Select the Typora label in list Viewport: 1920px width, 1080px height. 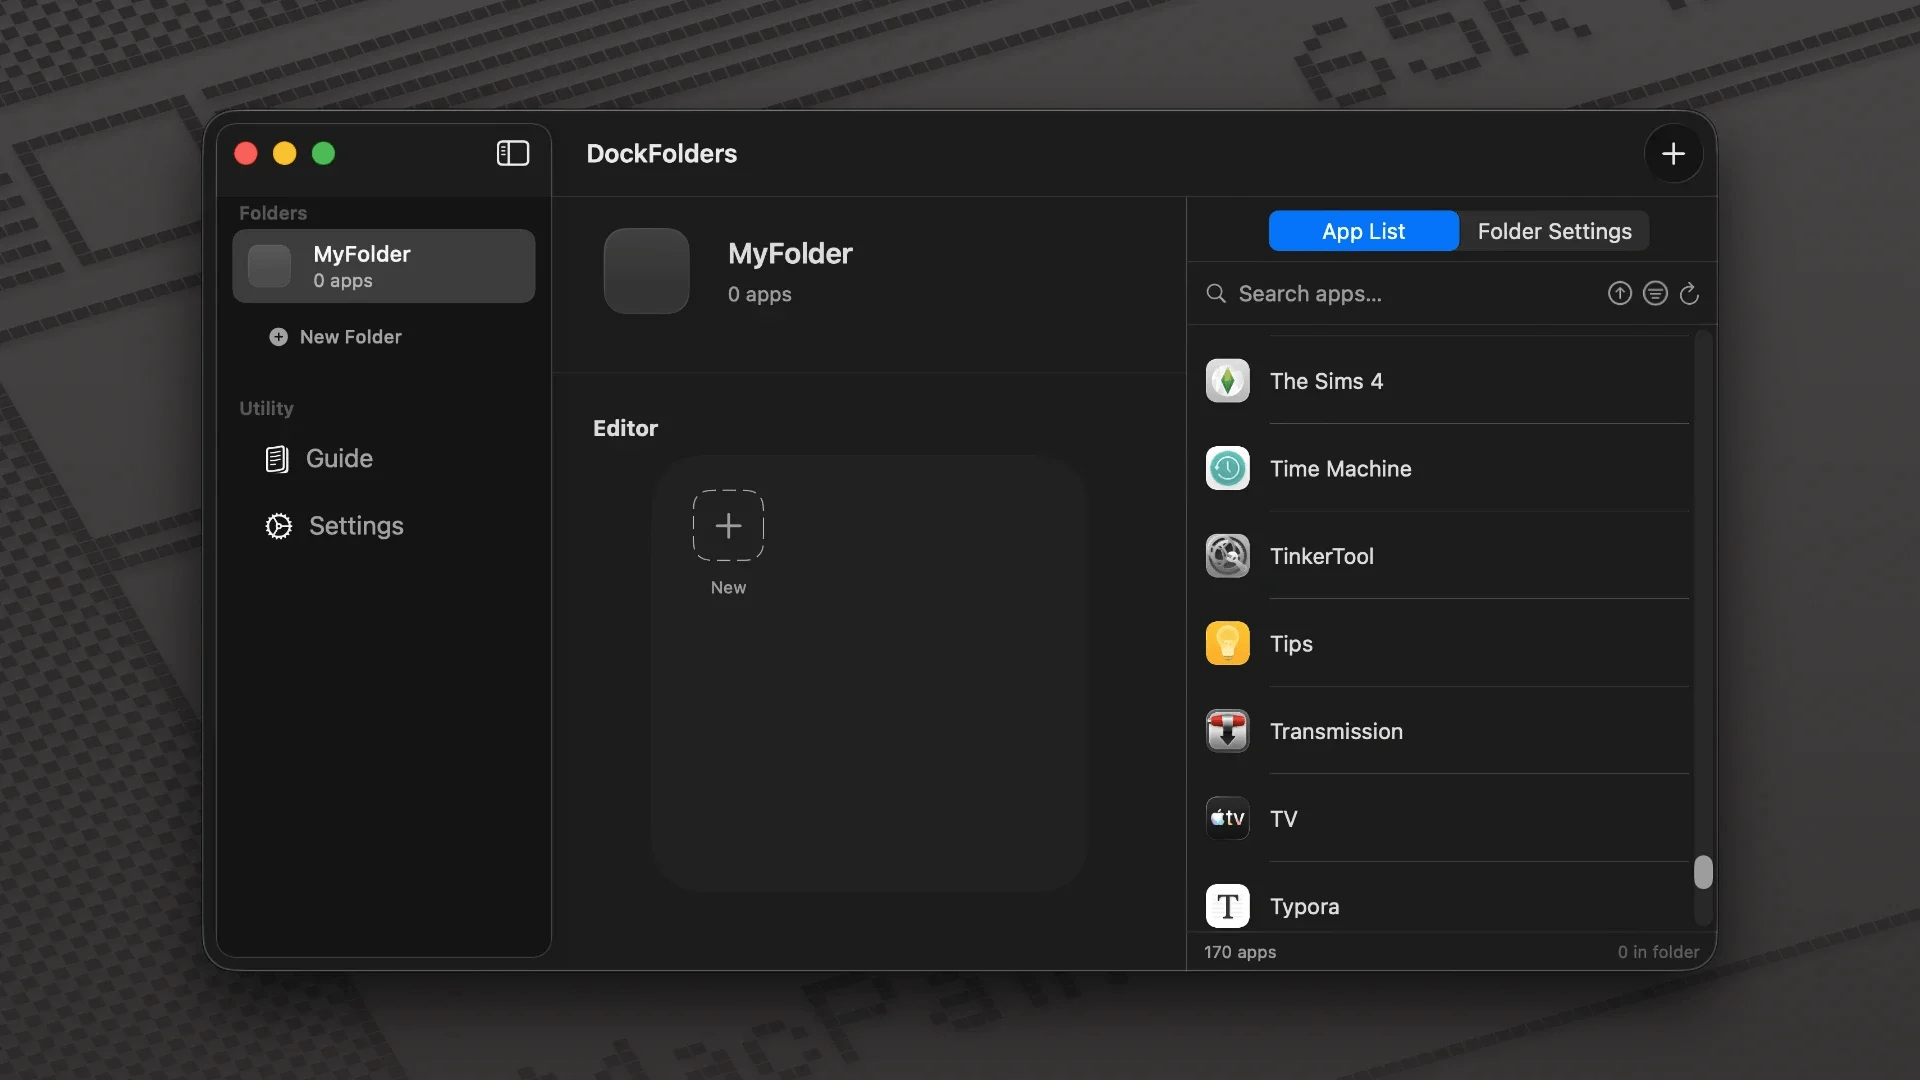(1304, 907)
